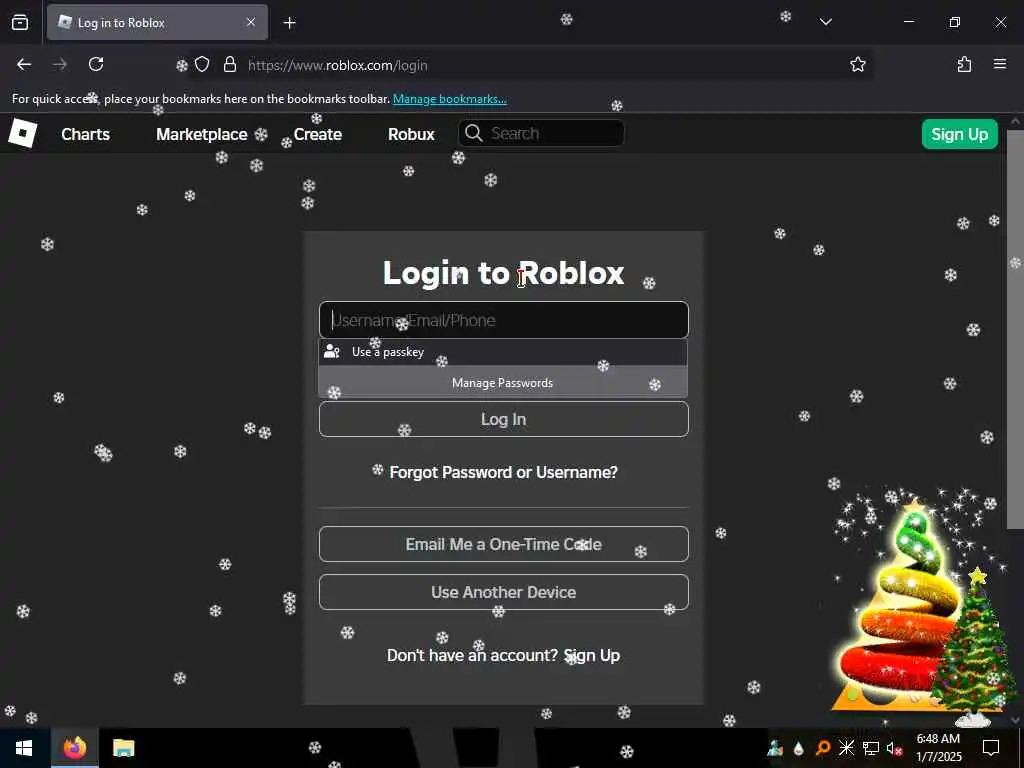Close the Log in to Roblox tab

pyautogui.click(x=251, y=22)
